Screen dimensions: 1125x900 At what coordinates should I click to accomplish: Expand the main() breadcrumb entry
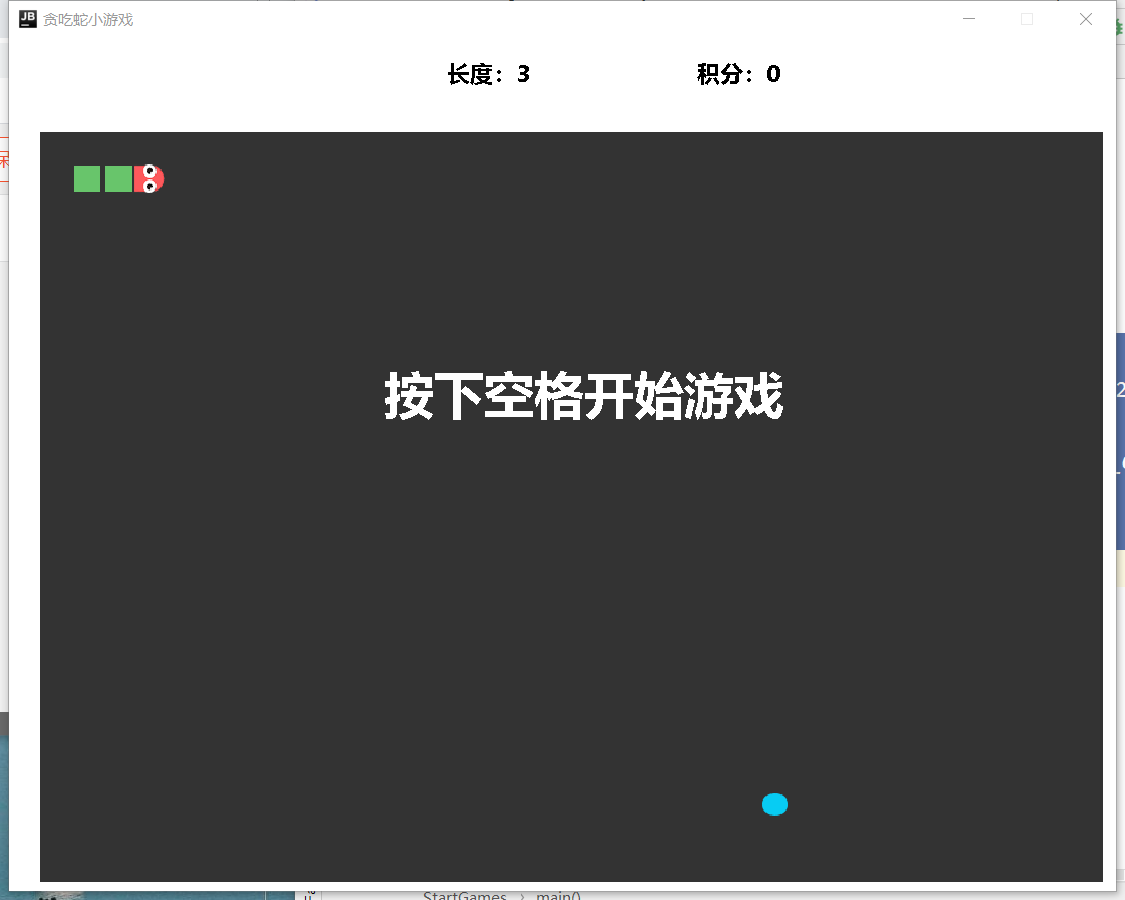(558, 896)
